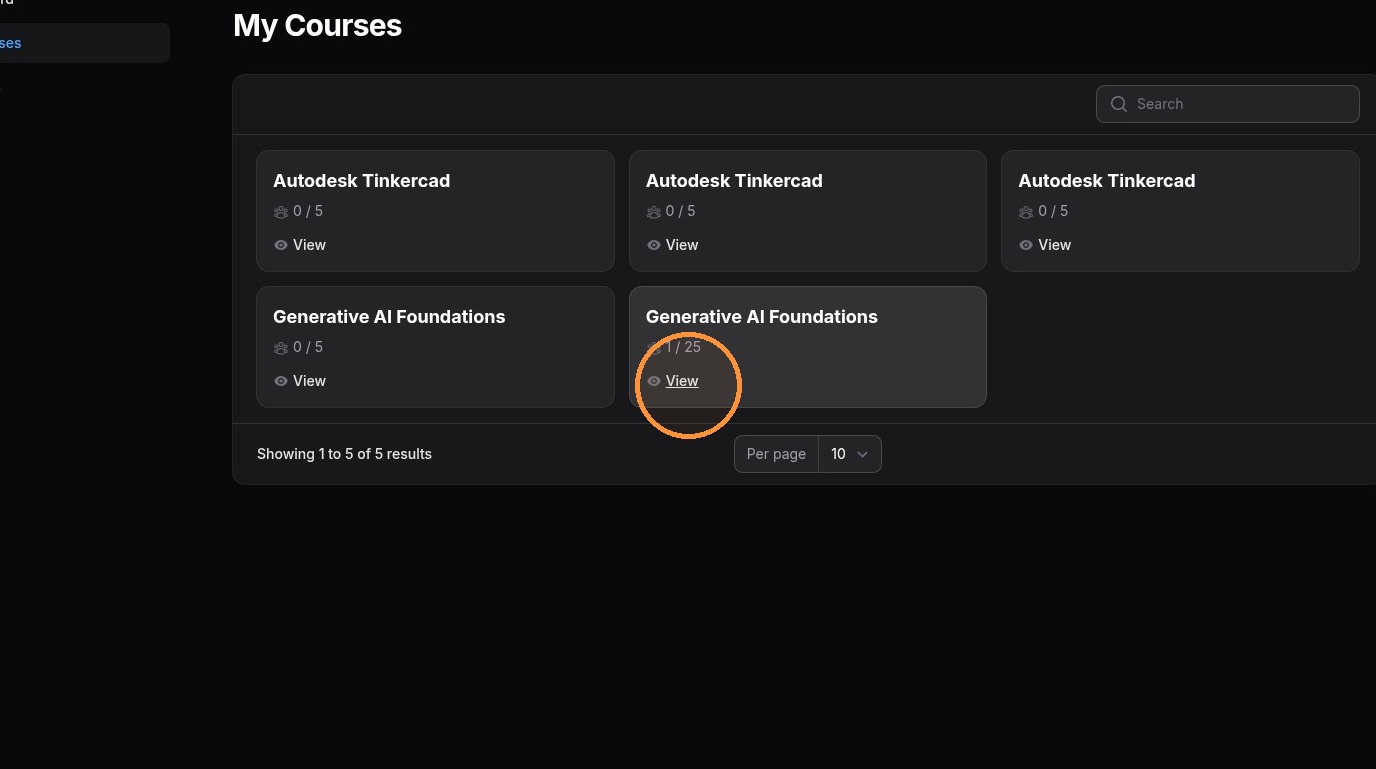The image size is (1376, 769).
Task: Click the "Showing 1 to 5 of 5 results" text
Action: tap(344, 454)
